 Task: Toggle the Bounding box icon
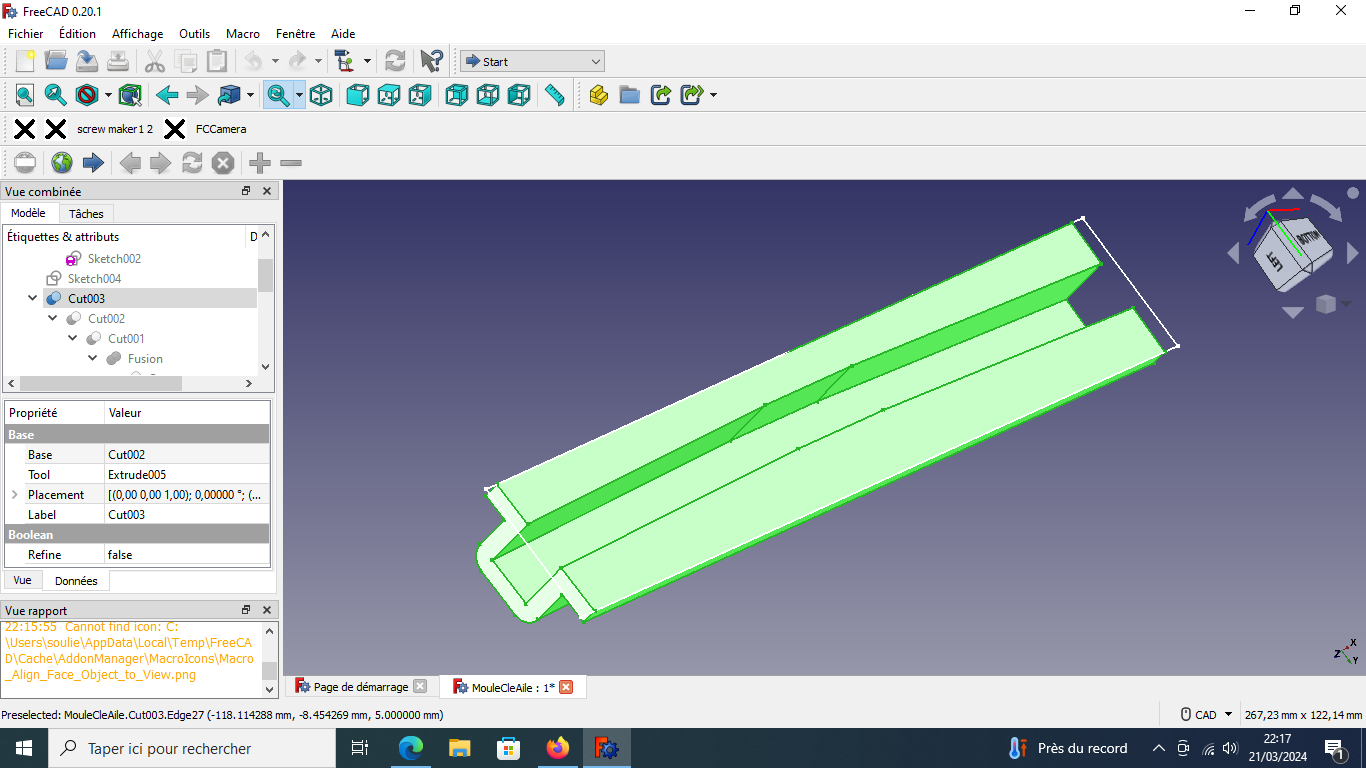coord(130,95)
